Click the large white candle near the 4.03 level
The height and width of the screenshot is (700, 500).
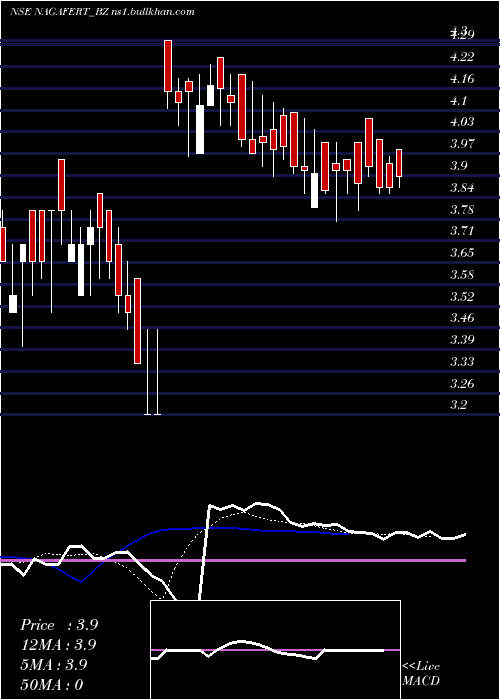tap(200, 129)
